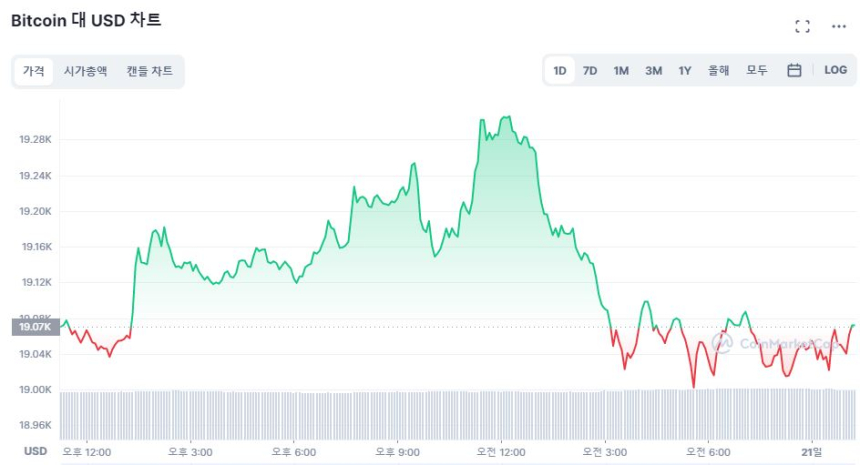Set chart range to 1M
This screenshot has height=465, width=860.
tap(621, 70)
